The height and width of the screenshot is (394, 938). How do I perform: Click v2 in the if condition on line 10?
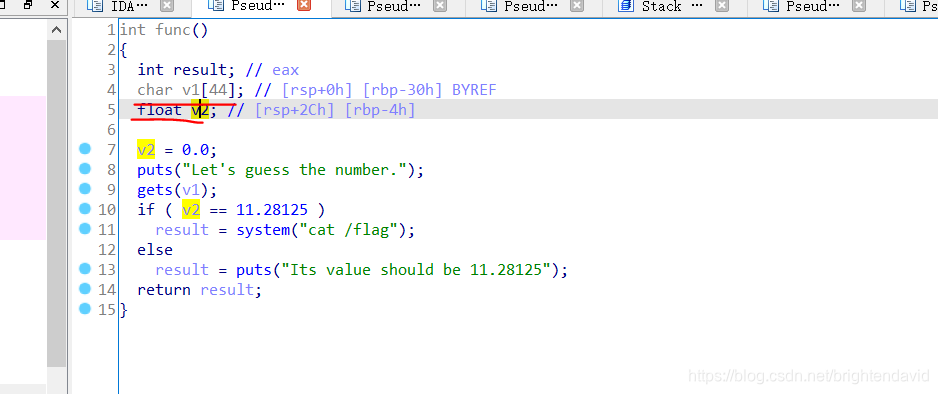click(x=191, y=209)
